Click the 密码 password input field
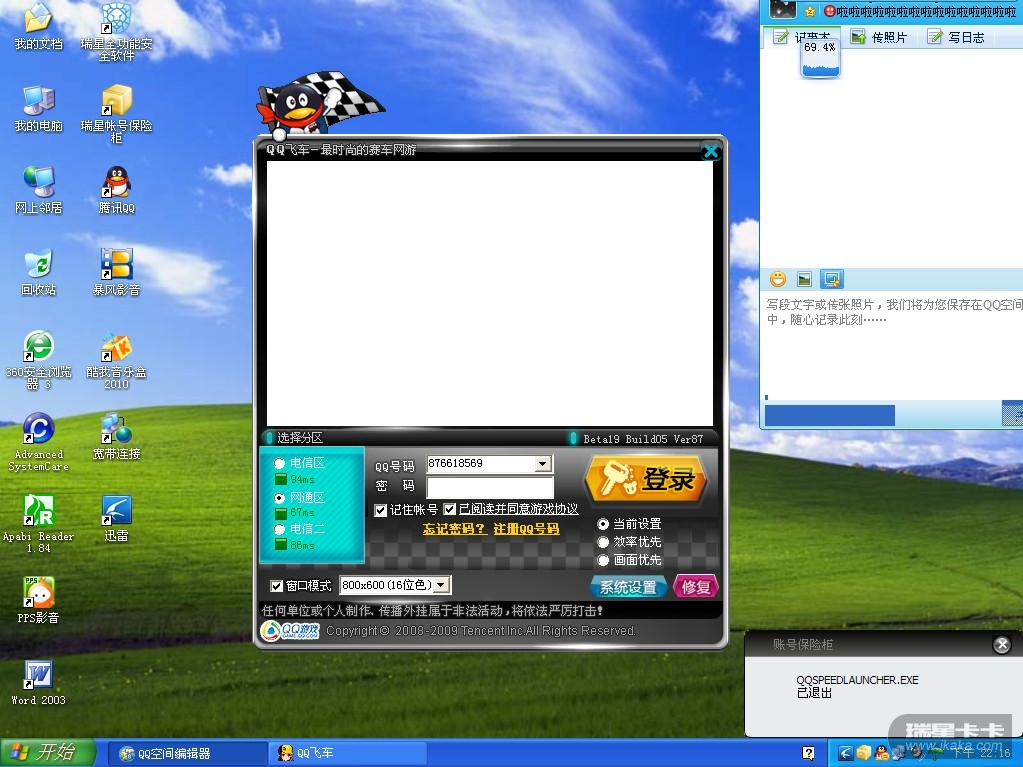This screenshot has width=1023, height=767. pyautogui.click(x=489, y=488)
